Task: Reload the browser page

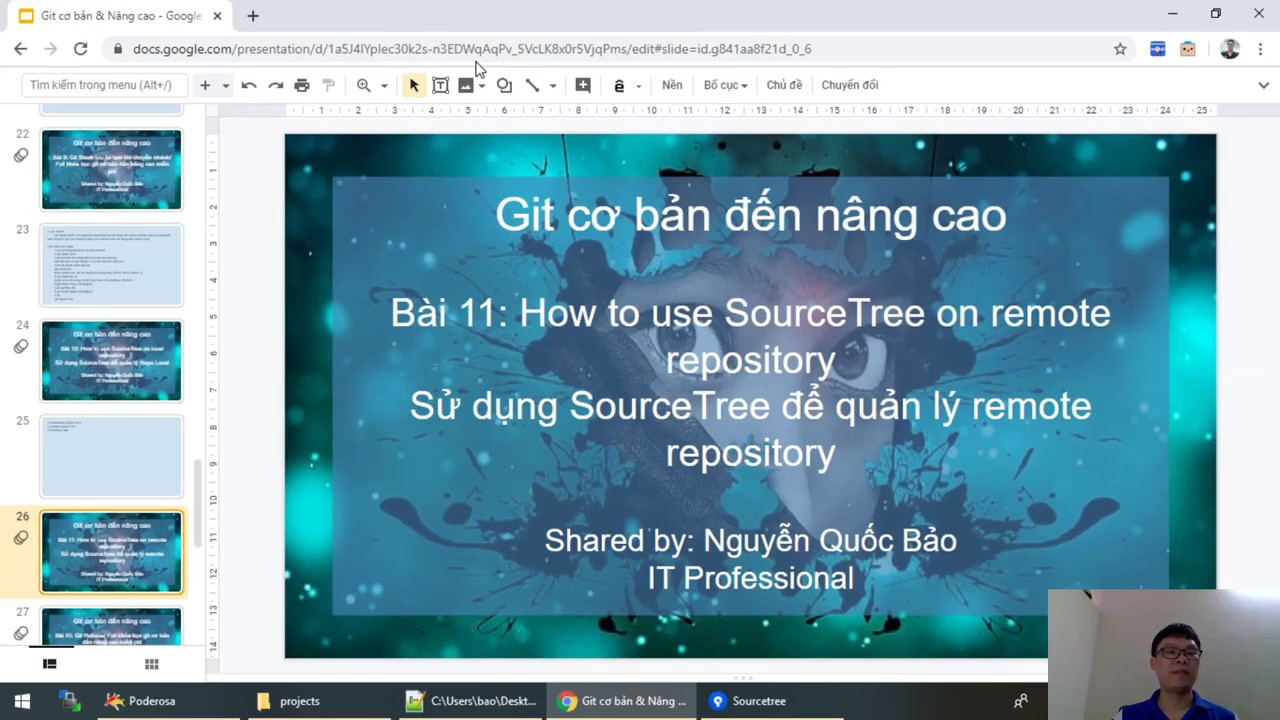Action: [80, 49]
